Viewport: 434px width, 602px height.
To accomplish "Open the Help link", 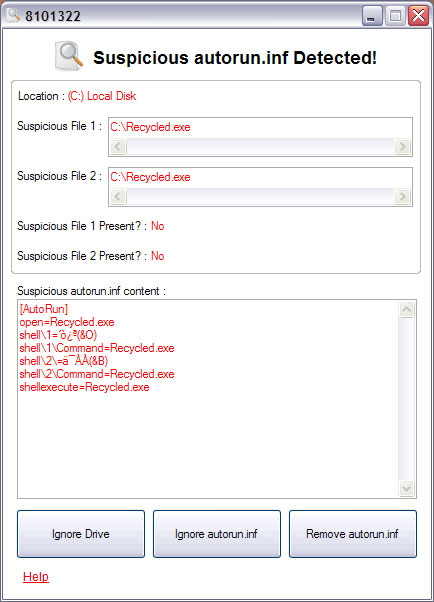I will point(36,577).
